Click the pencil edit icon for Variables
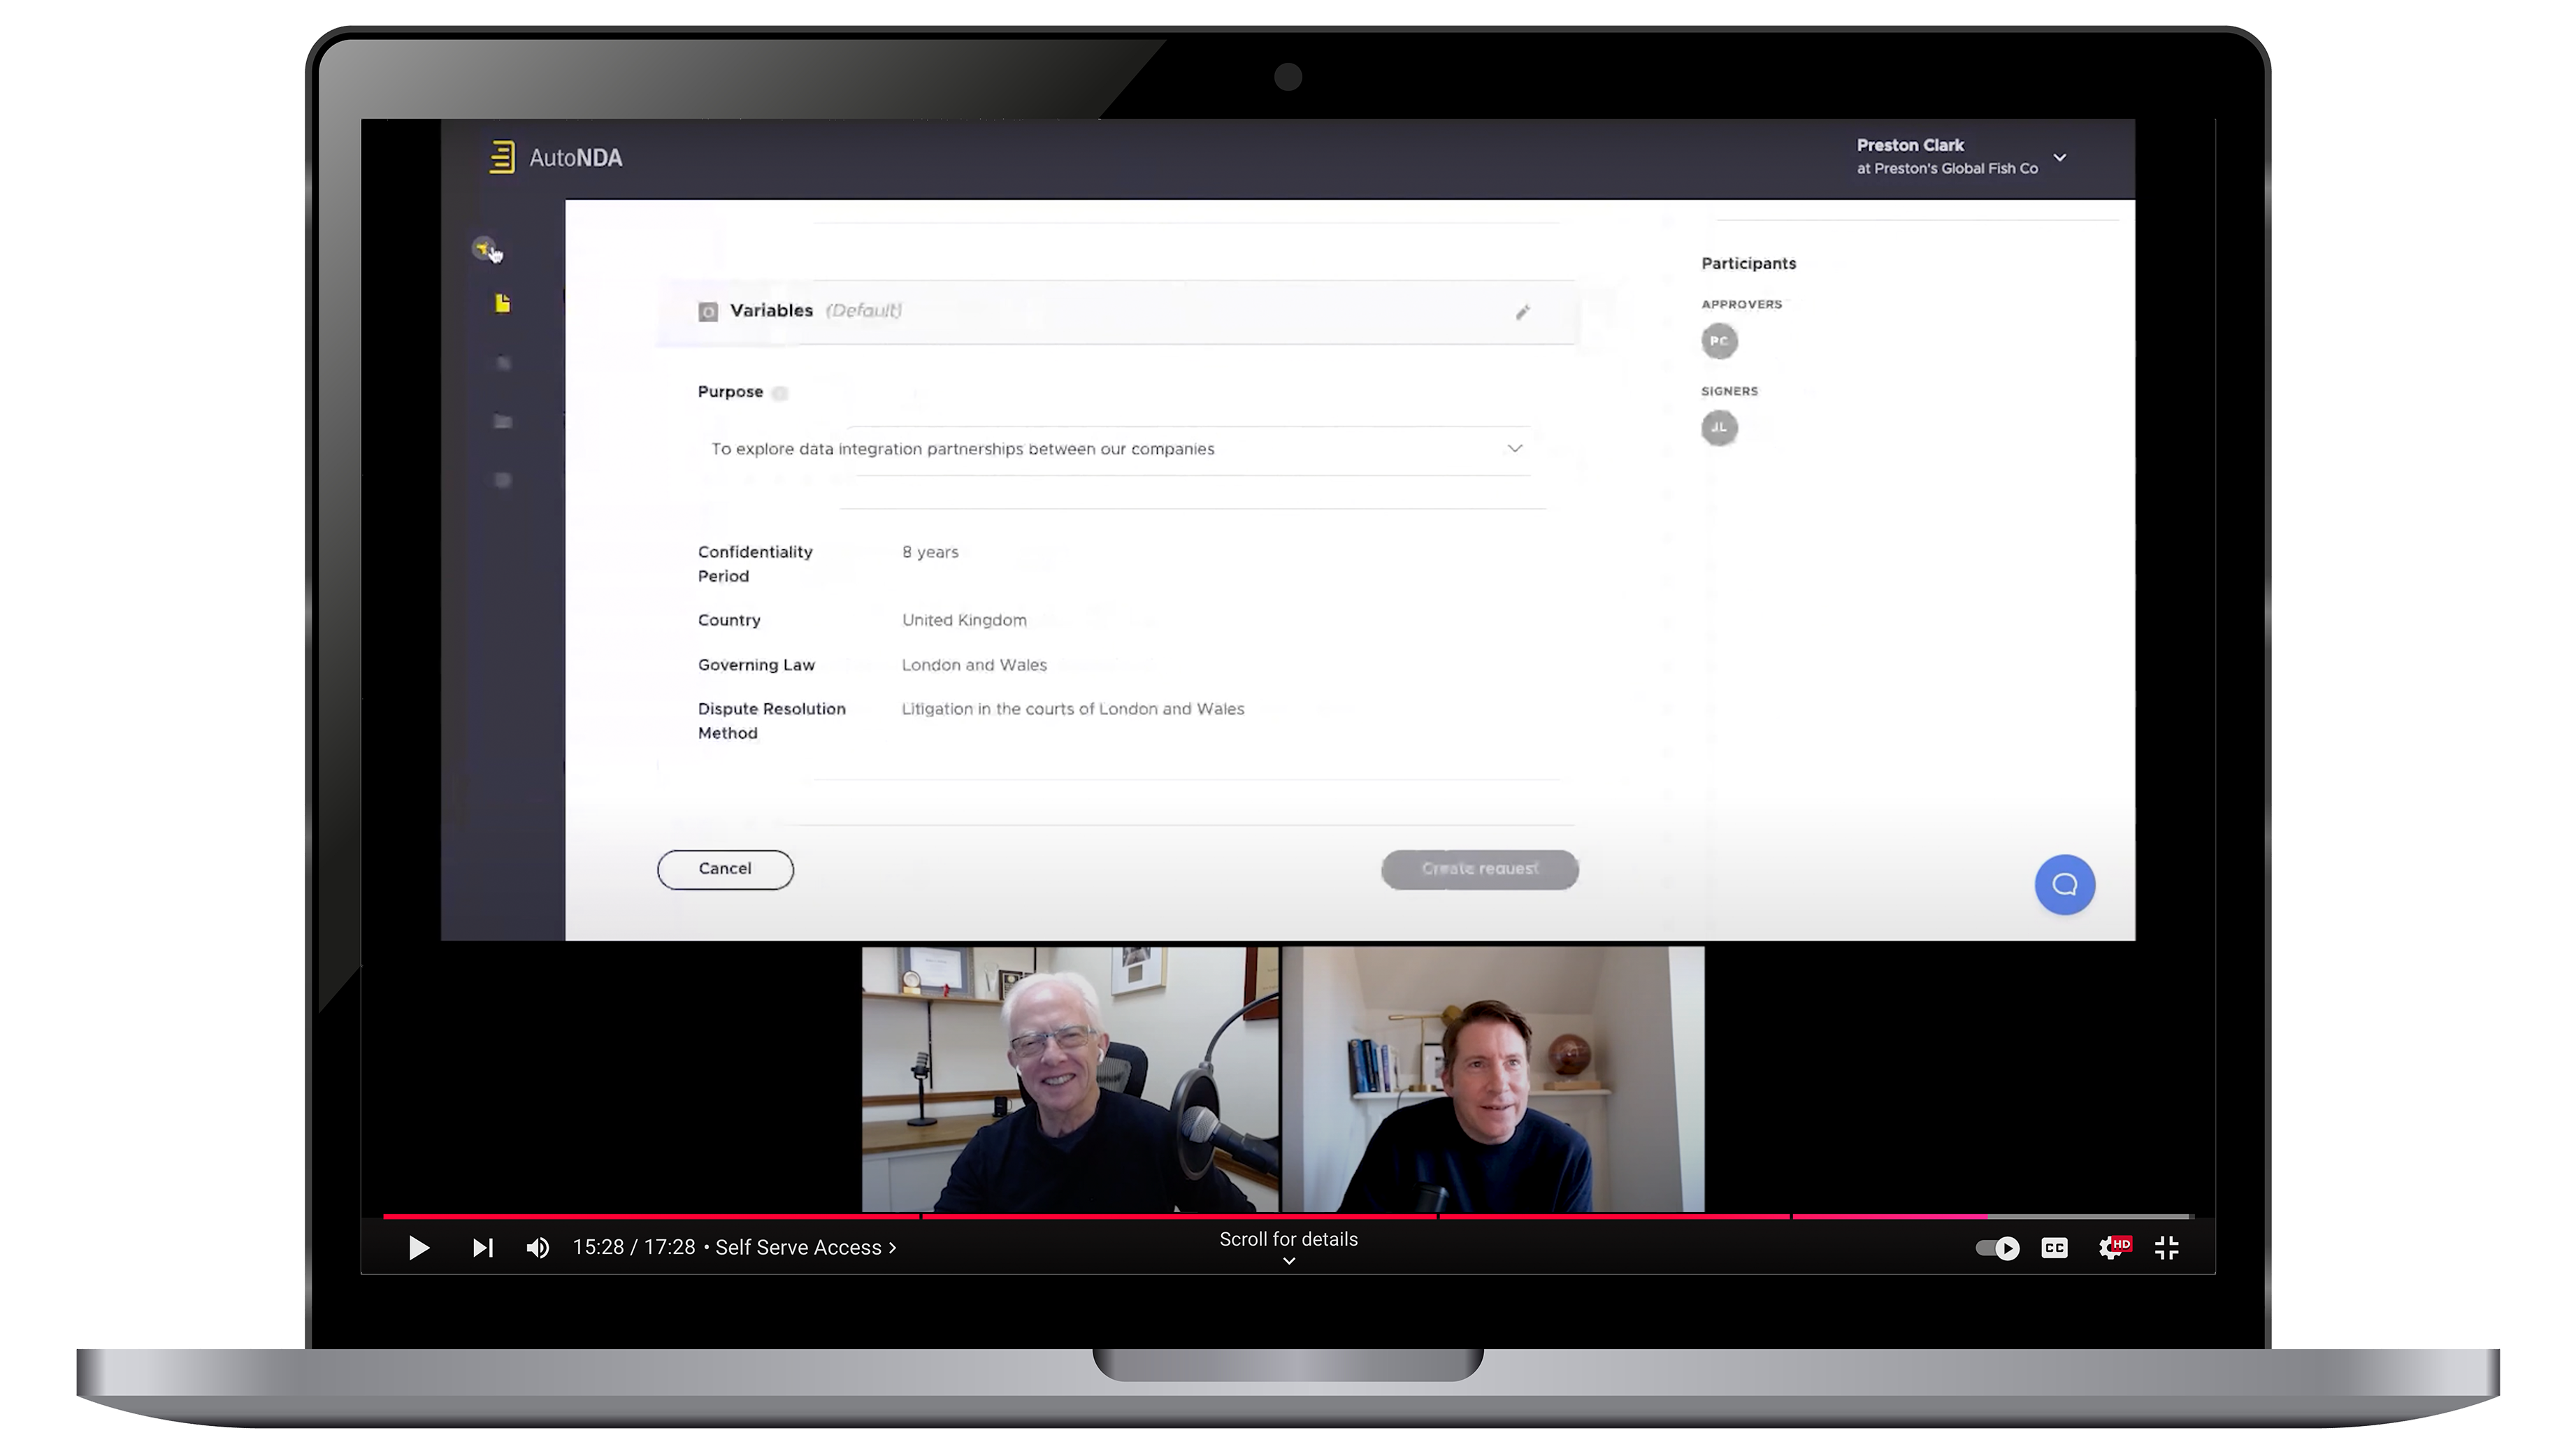2576x1449 pixels. [1522, 312]
